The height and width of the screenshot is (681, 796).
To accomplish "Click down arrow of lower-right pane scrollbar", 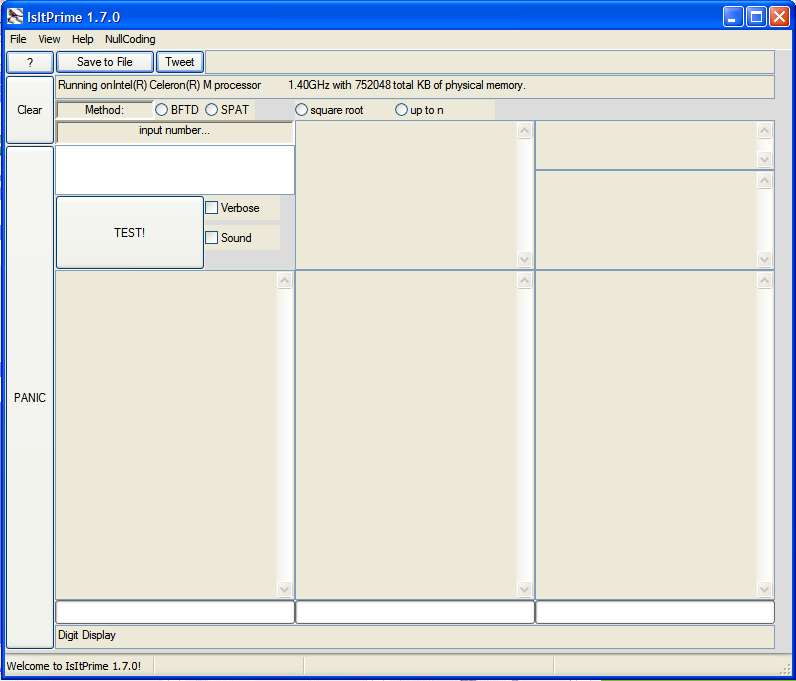I will coord(765,589).
